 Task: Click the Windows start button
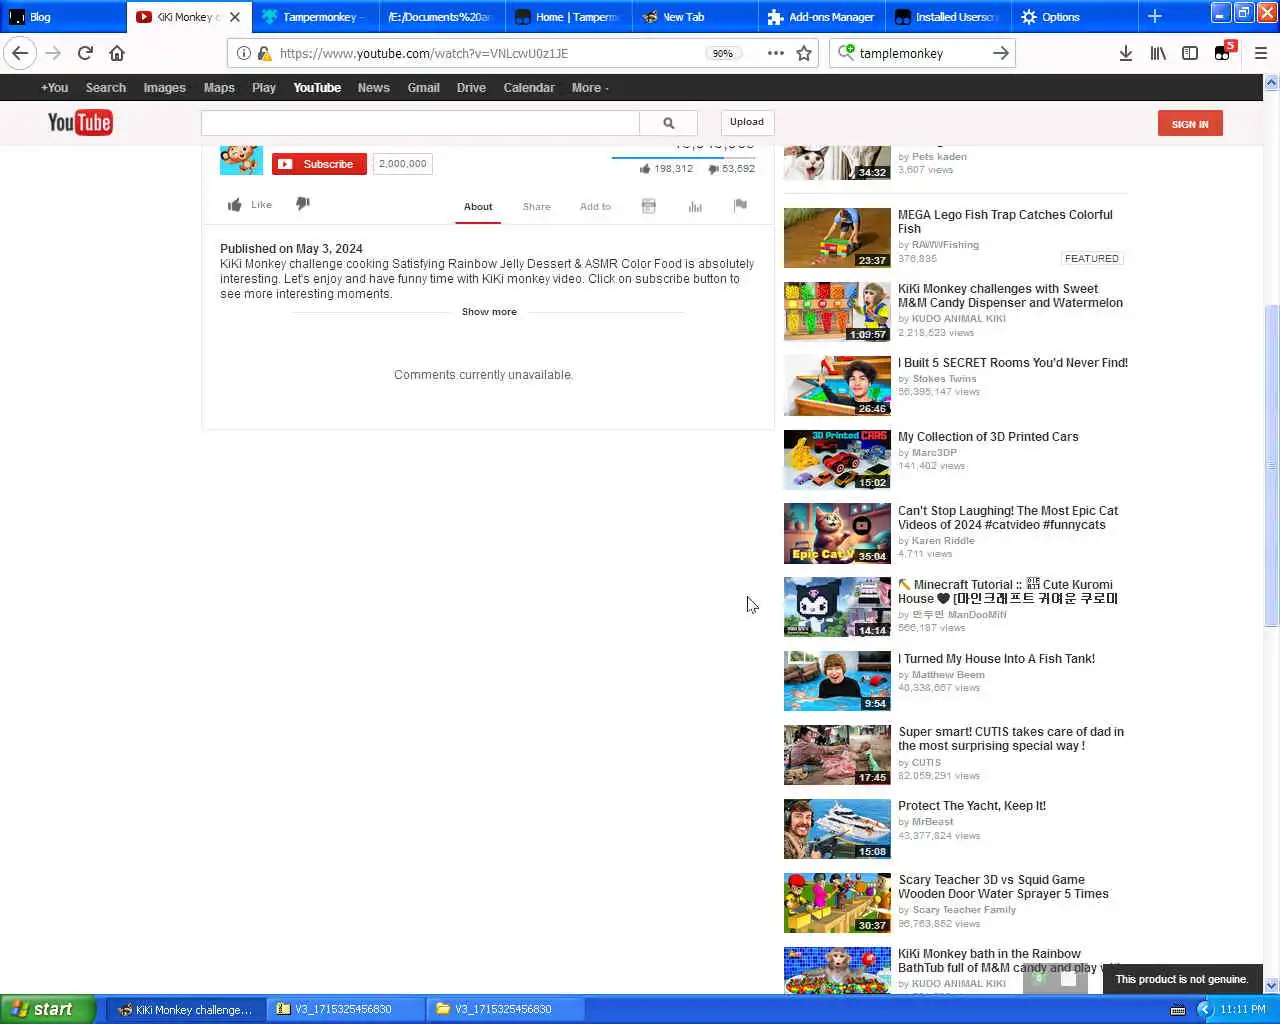pos(48,1009)
